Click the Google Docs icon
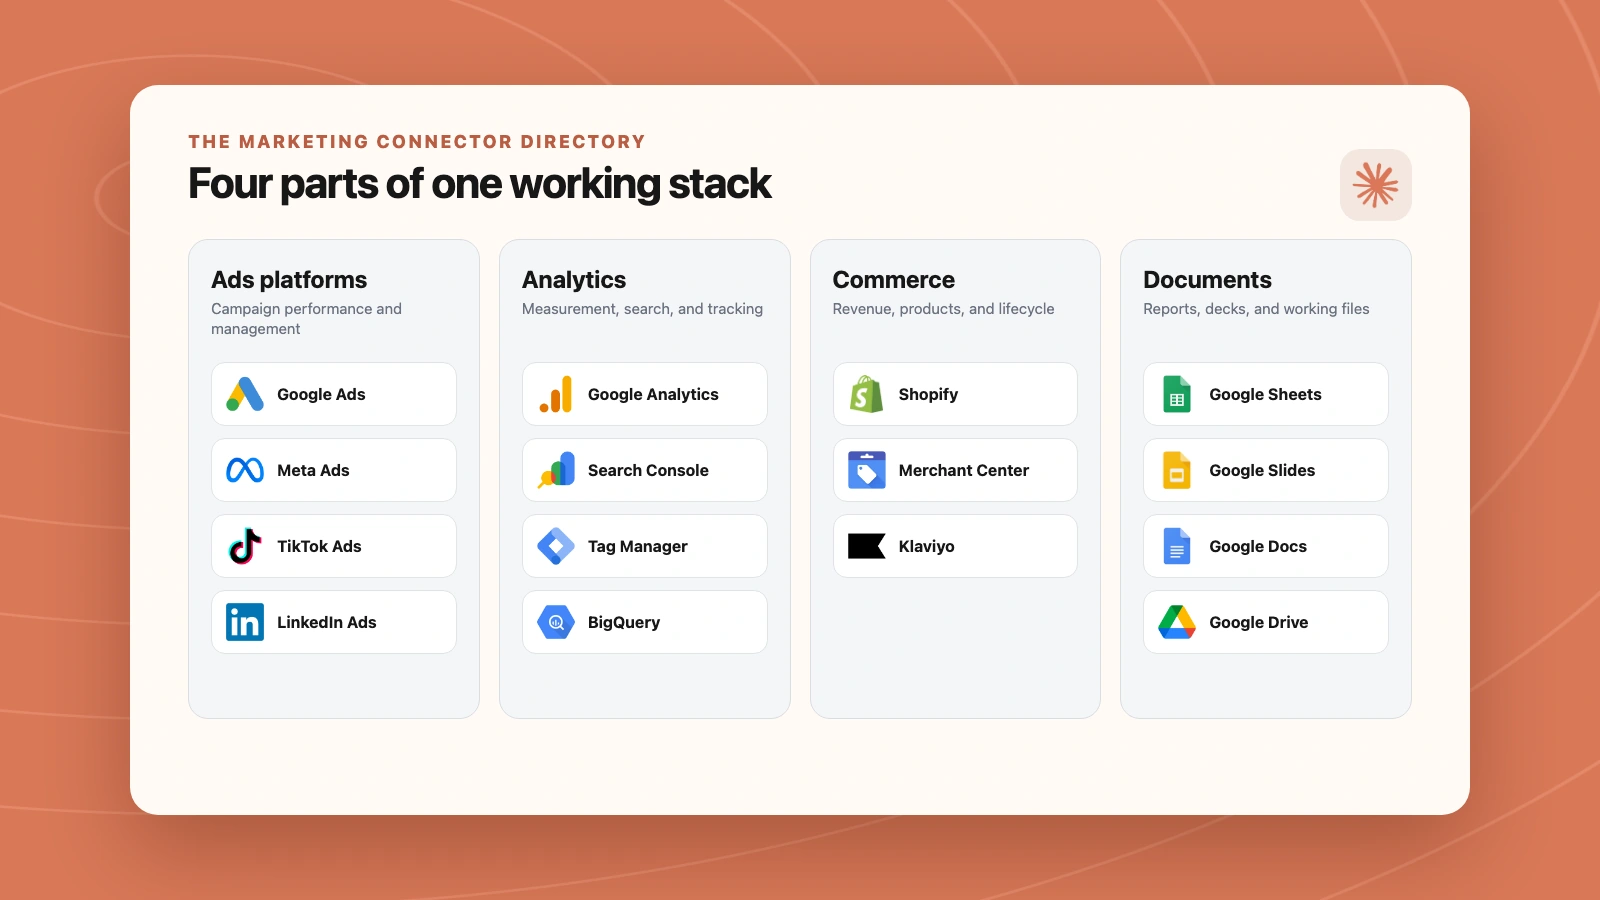This screenshot has height=900, width=1600. [1177, 546]
